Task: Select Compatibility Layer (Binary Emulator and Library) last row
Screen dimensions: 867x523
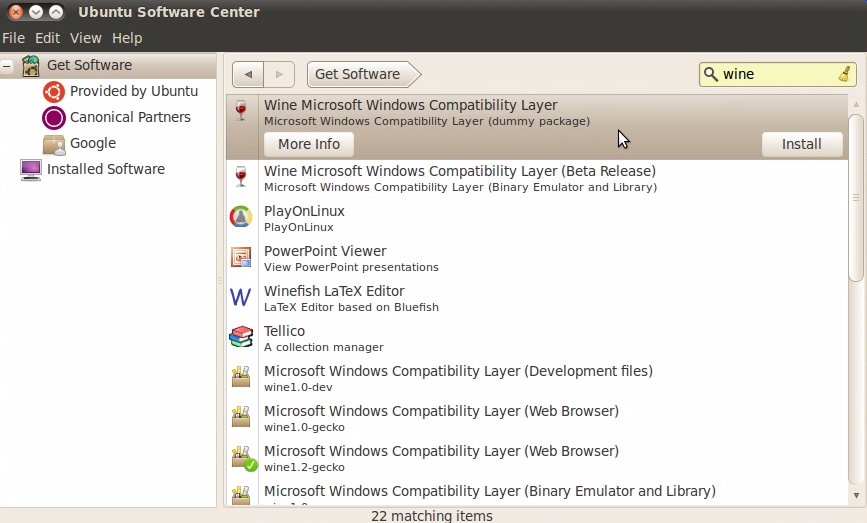Action: [x=537, y=493]
